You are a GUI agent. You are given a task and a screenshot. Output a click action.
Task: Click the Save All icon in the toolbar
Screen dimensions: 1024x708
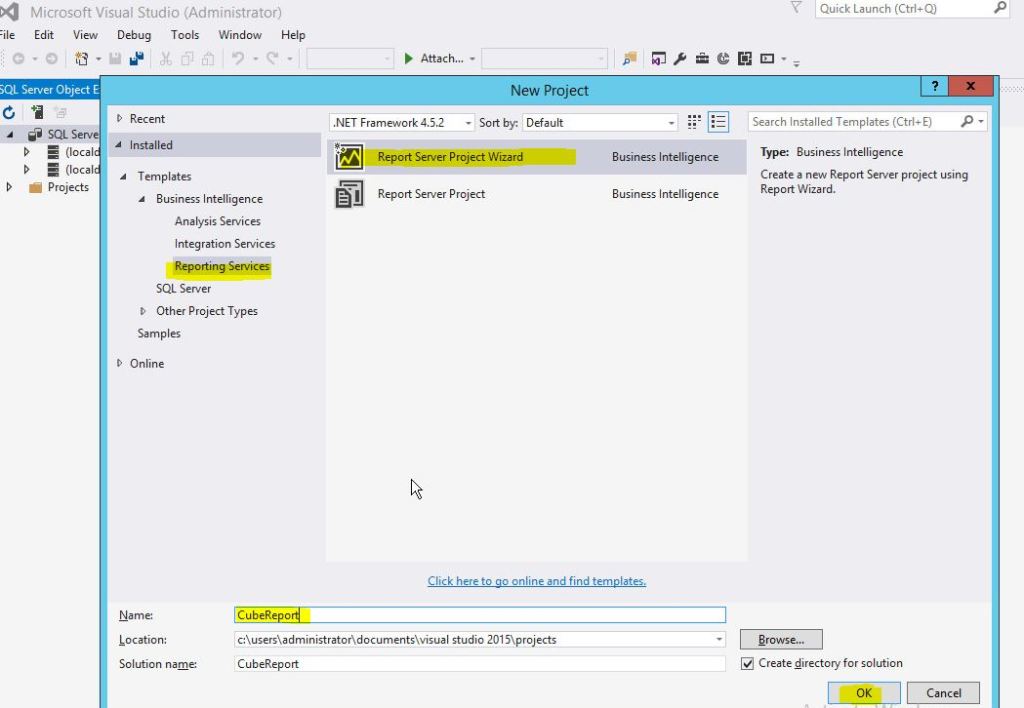[x=137, y=58]
